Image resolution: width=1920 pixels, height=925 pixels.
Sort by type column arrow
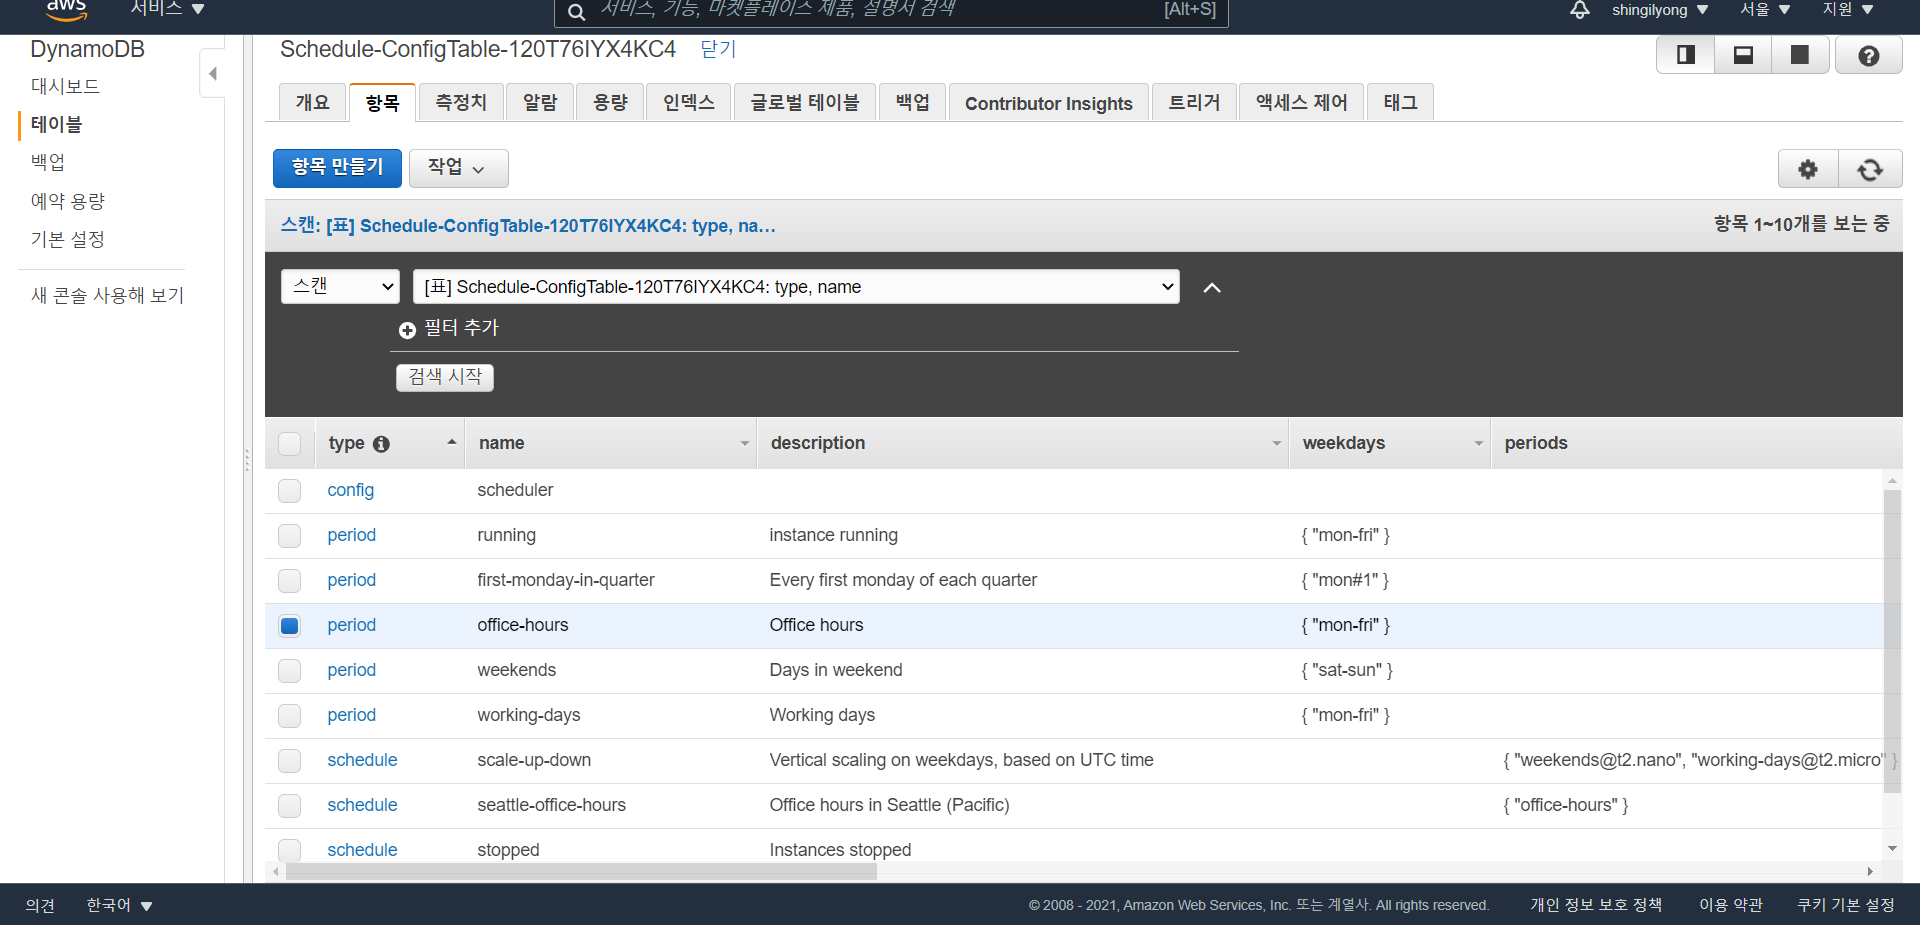(452, 442)
